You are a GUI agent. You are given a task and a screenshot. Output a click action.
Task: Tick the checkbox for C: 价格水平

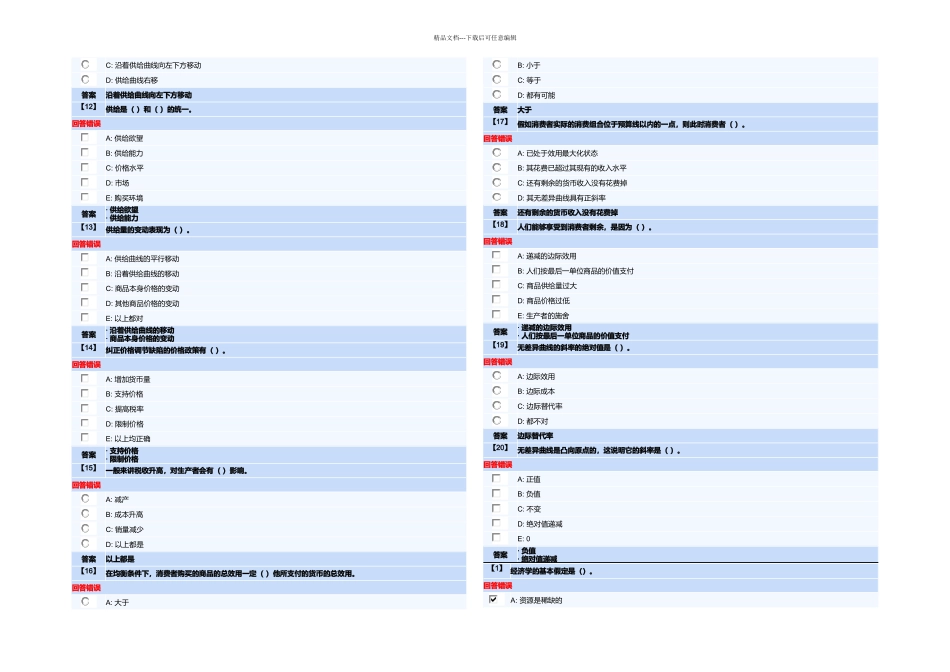(85, 167)
